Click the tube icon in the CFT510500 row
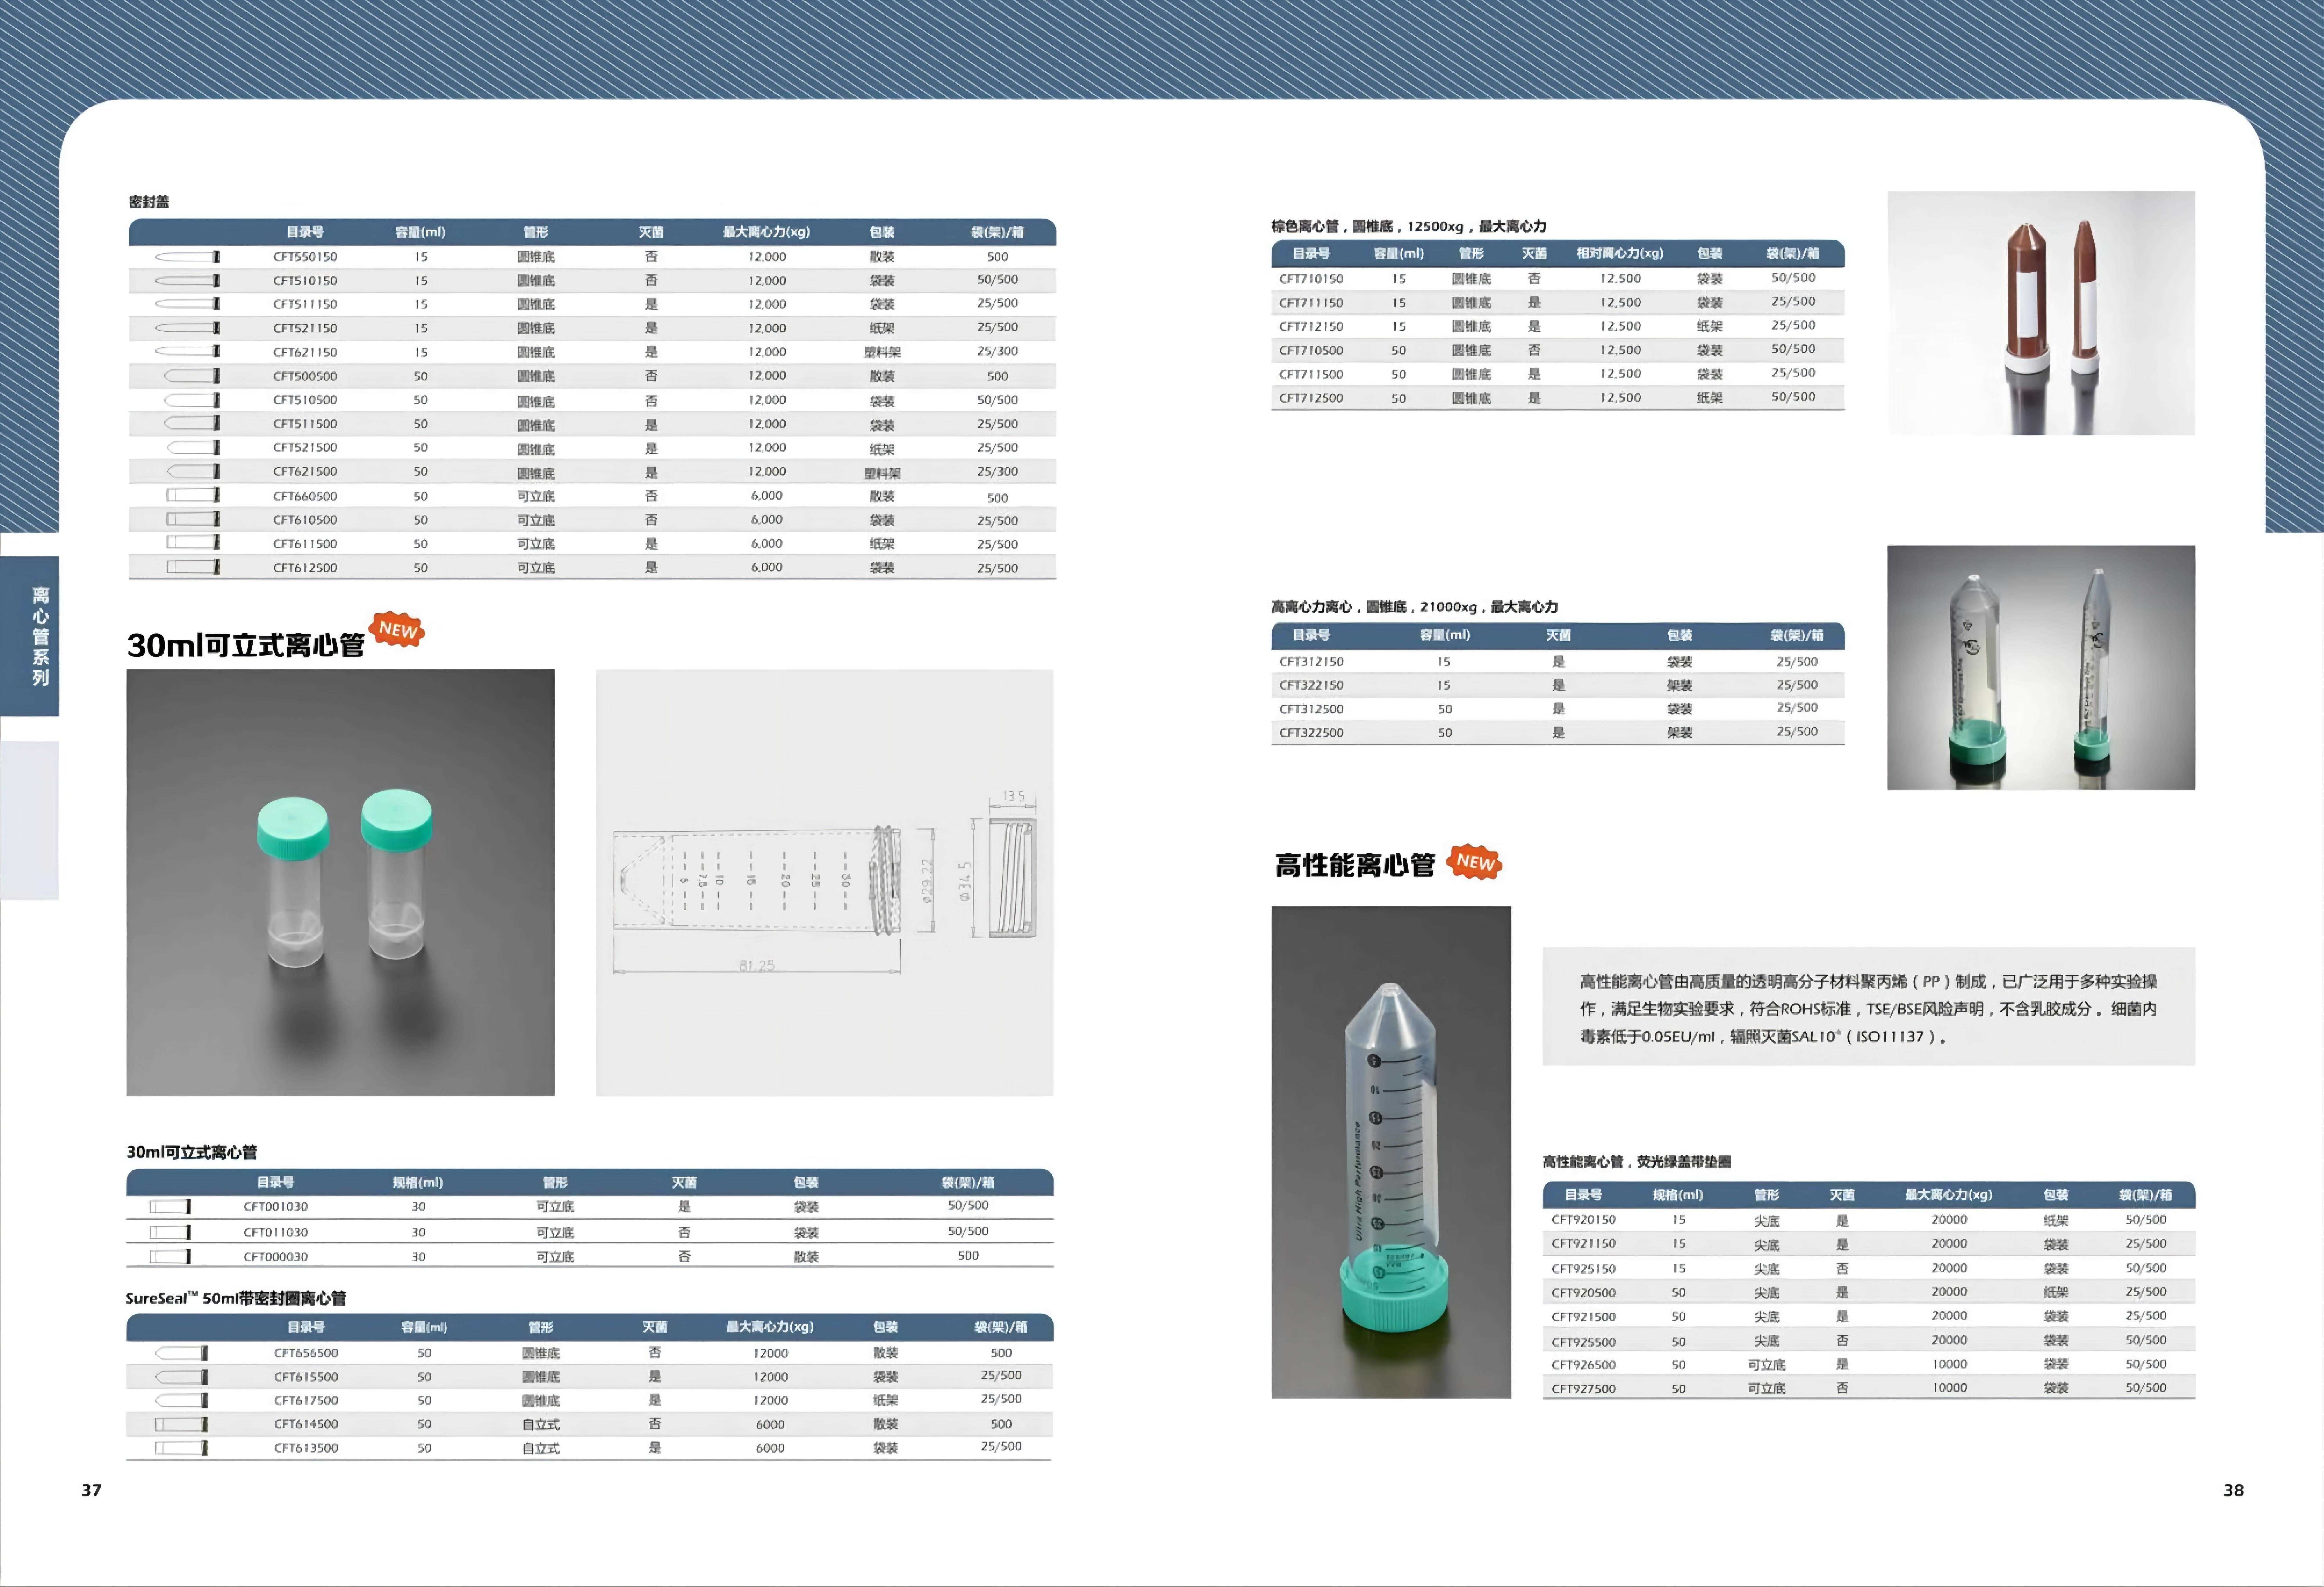This screenshot has width=2324, height=1587. [x=192, y=400]
